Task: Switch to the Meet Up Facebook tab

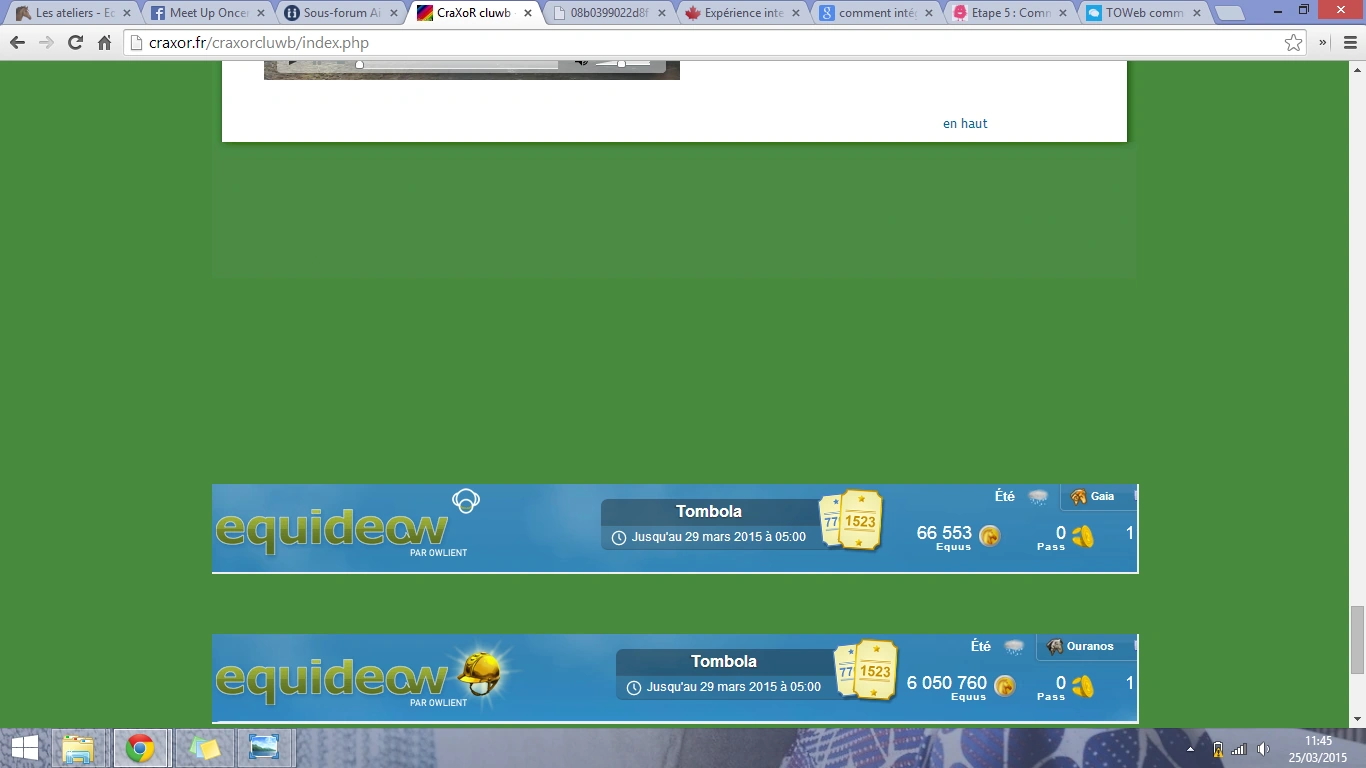Action: pos(208,13)
